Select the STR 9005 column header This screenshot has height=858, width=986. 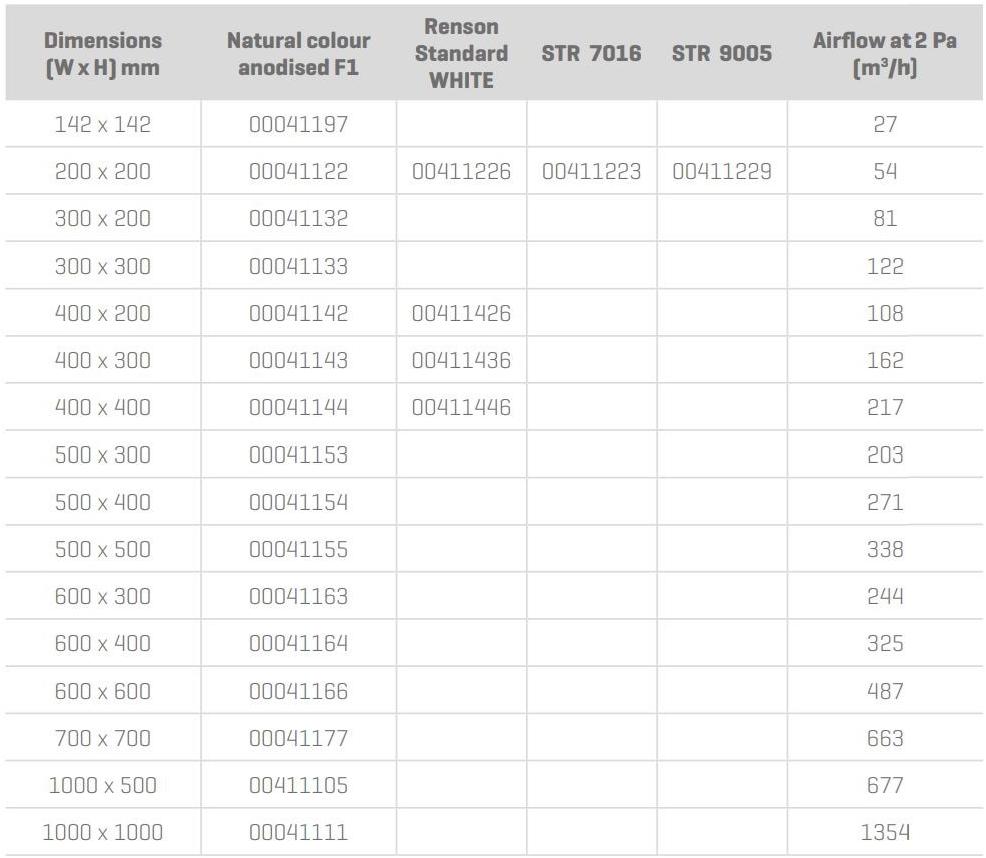click(x=722, y=54)
